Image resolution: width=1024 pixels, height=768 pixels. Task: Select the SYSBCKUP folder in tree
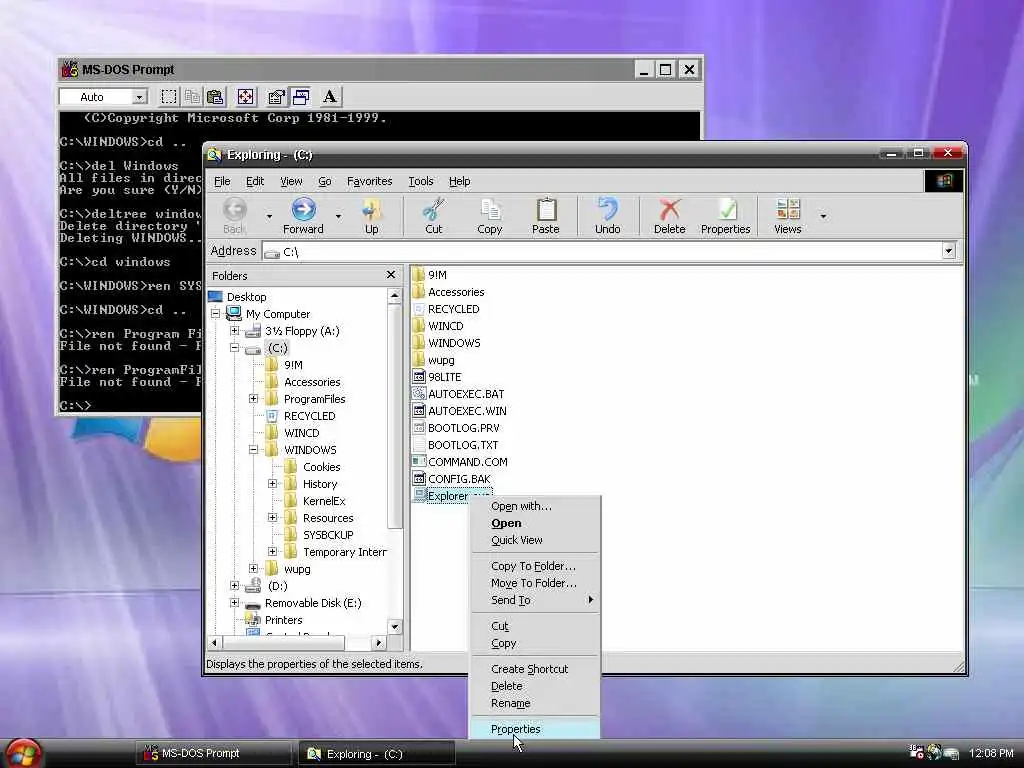(x=328, y=535)
